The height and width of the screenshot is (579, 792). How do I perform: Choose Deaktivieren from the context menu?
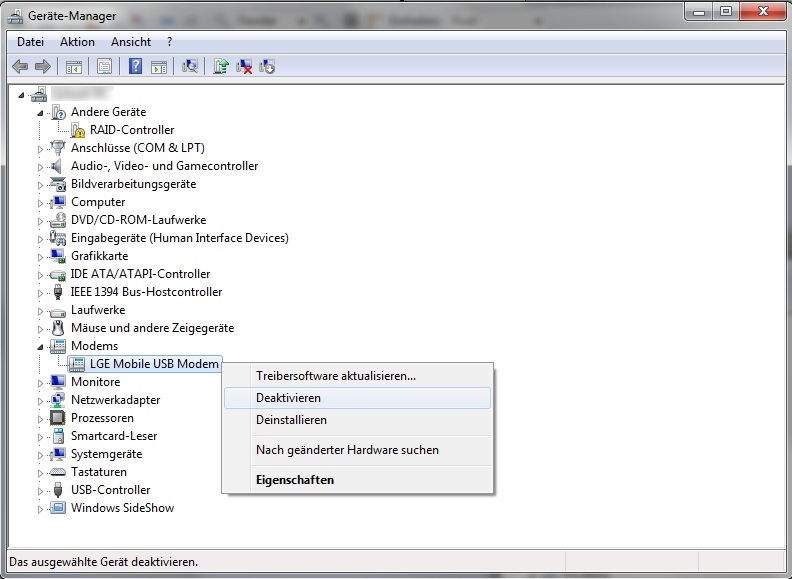(x=288, y=398)
